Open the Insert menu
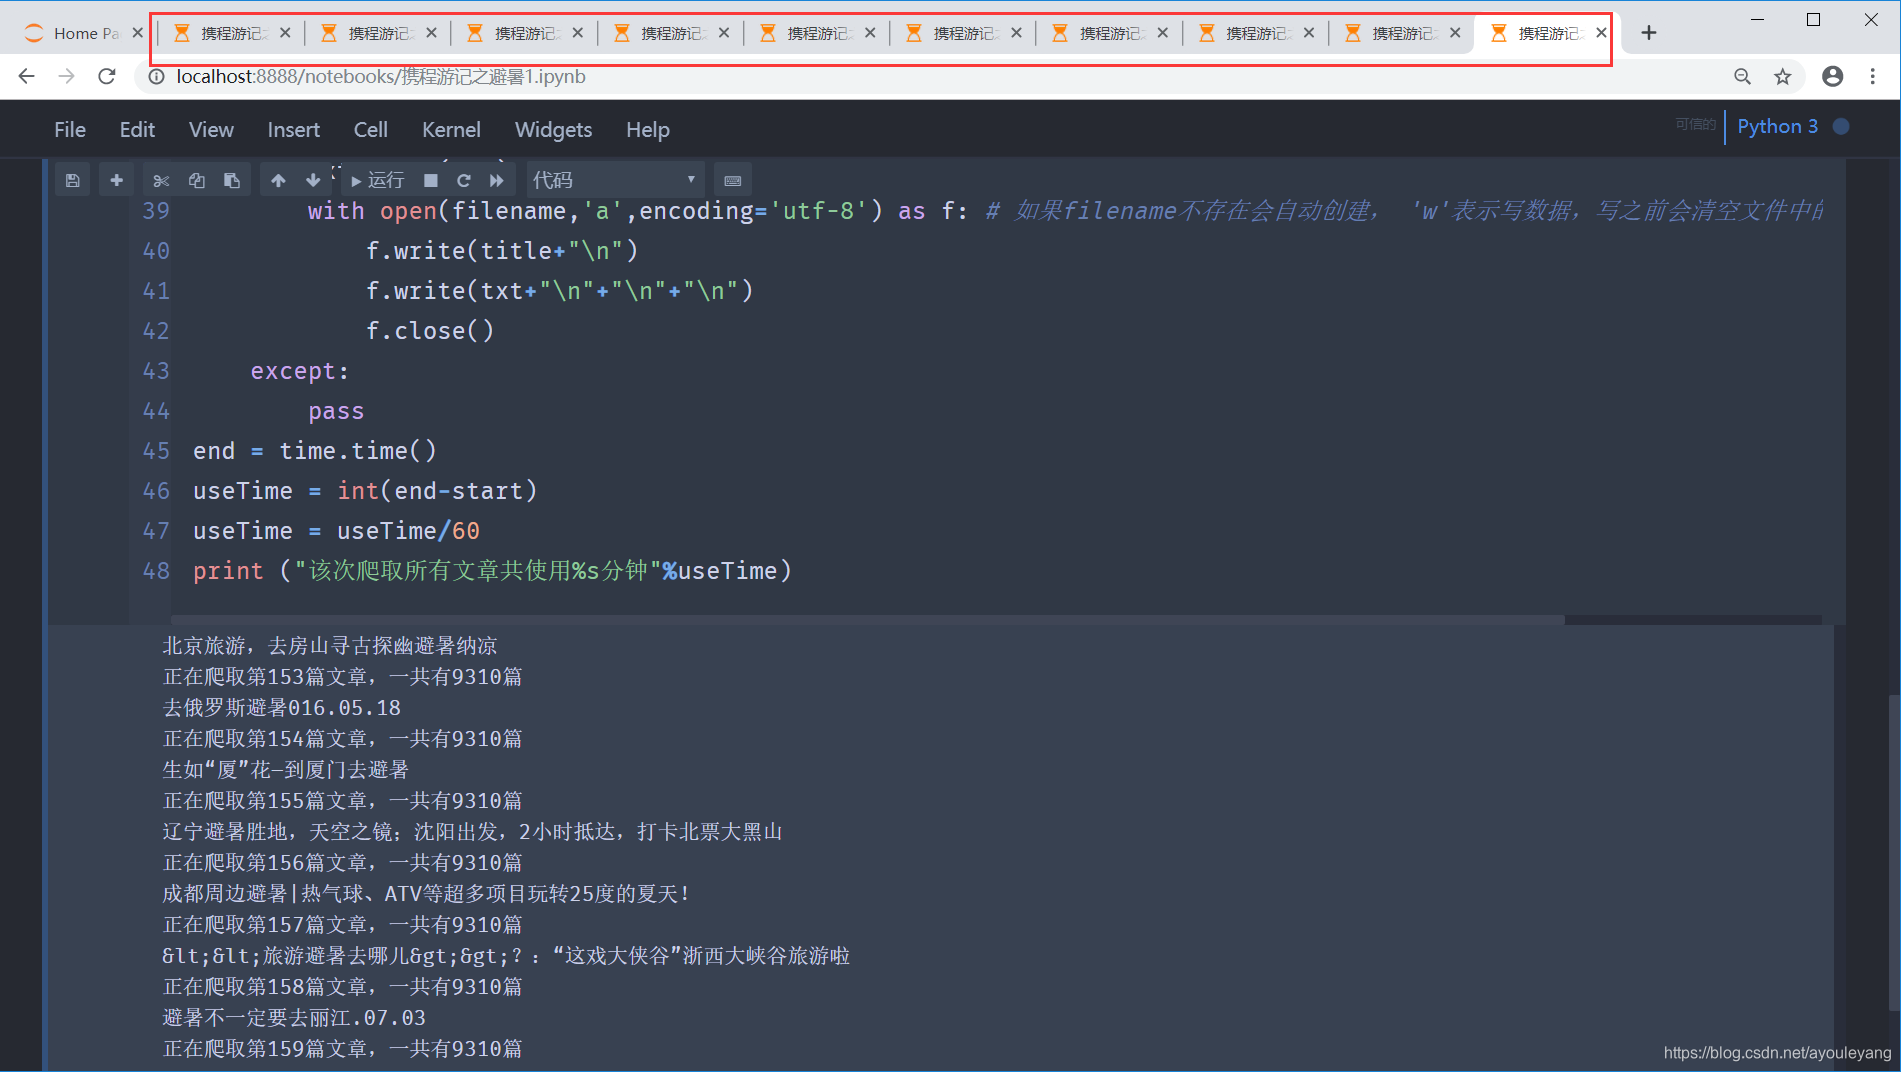Screen dimensions: 1901x1072 [x=293, y=130]
